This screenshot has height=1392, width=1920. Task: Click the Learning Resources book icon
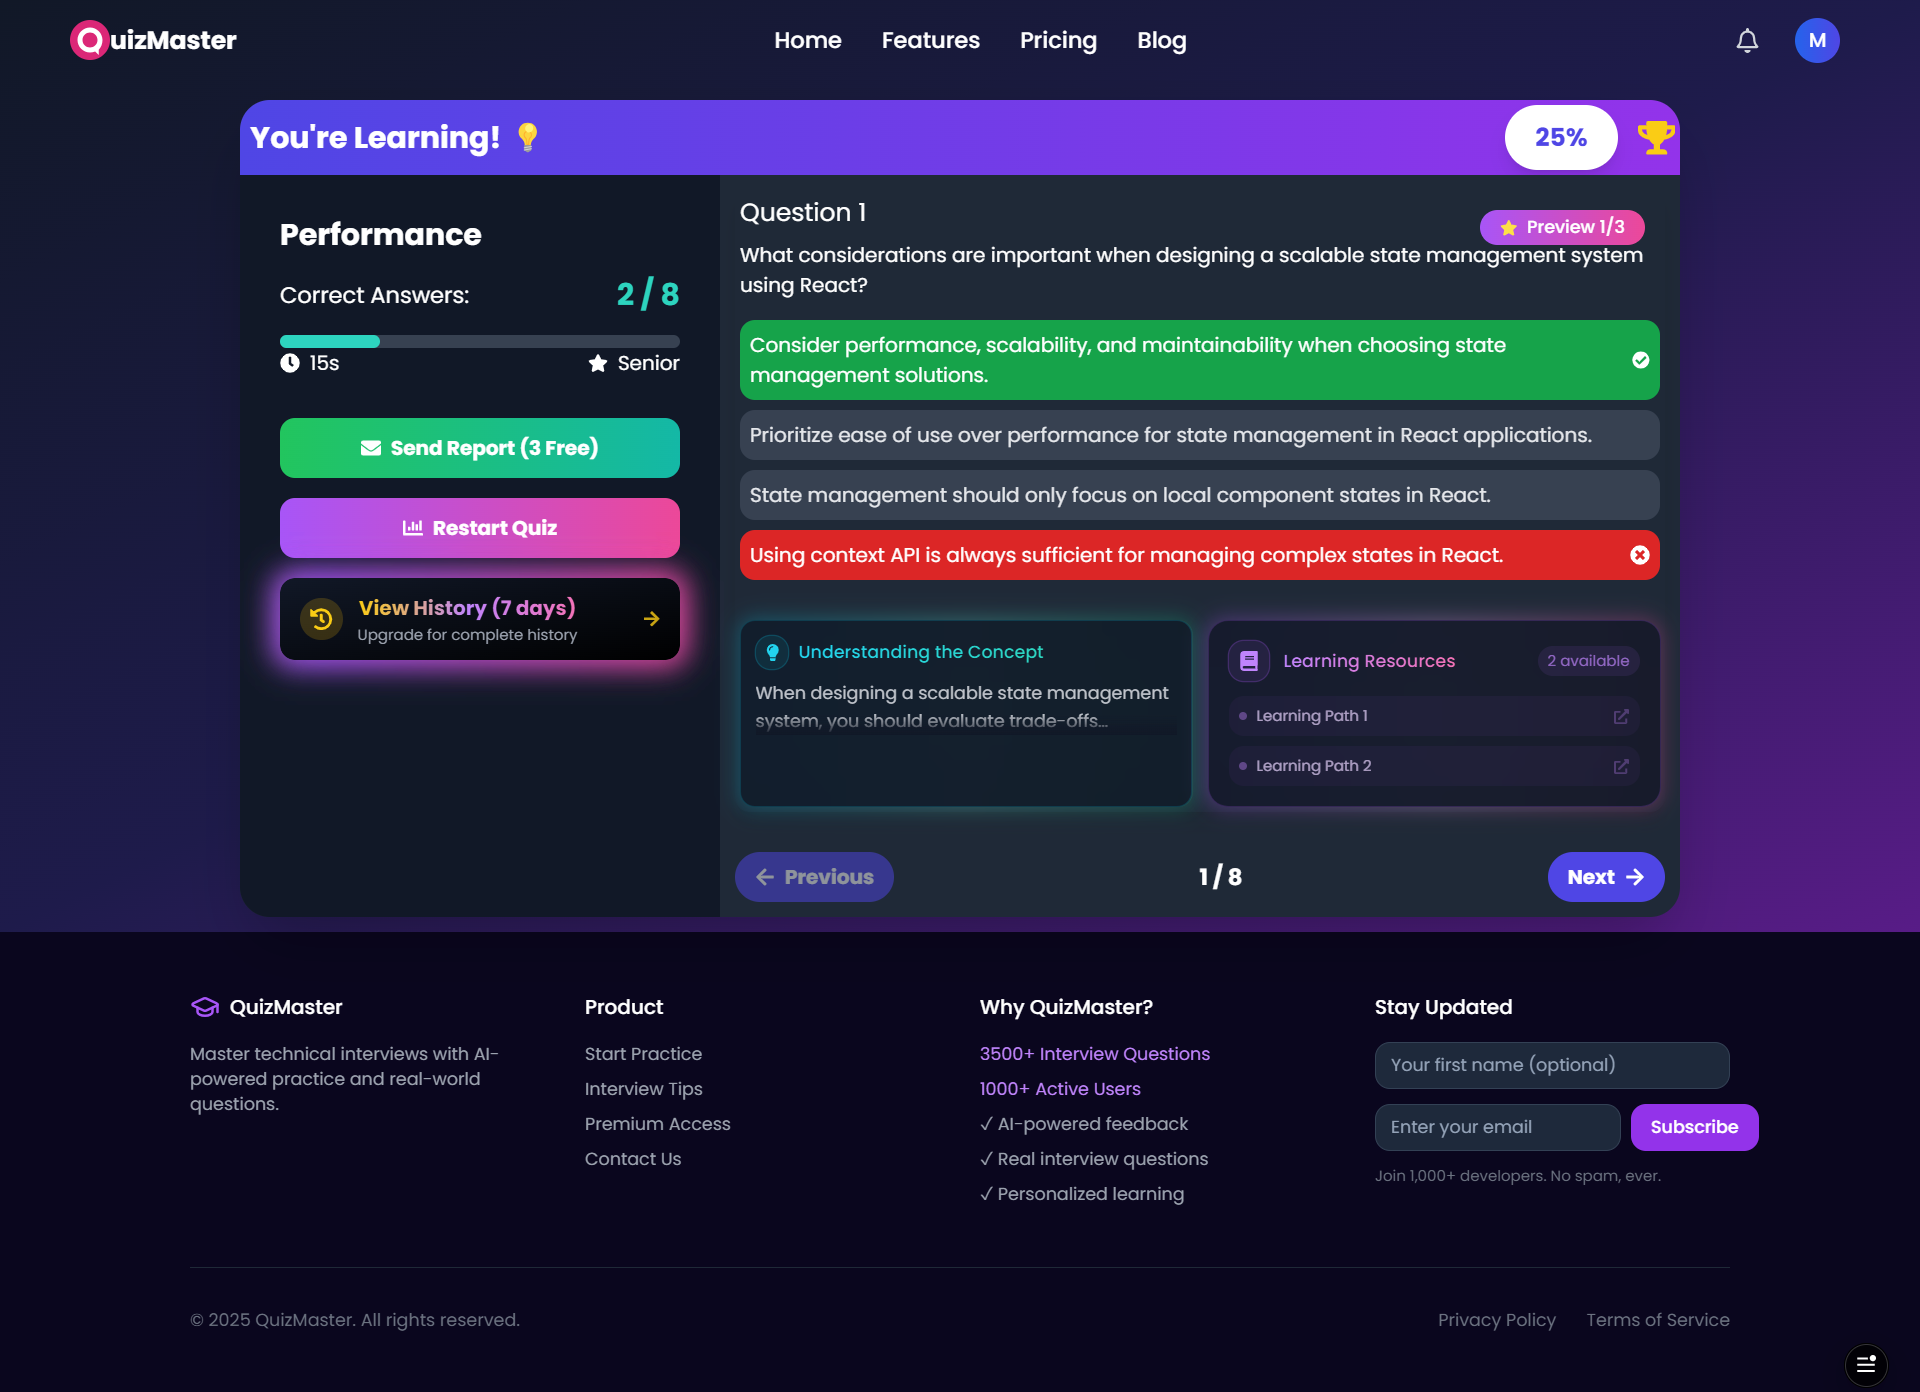(x=1249, y=661)
